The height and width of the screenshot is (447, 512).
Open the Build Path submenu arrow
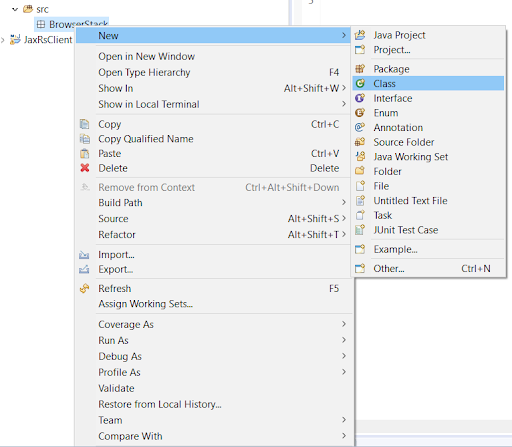point(344,202)
